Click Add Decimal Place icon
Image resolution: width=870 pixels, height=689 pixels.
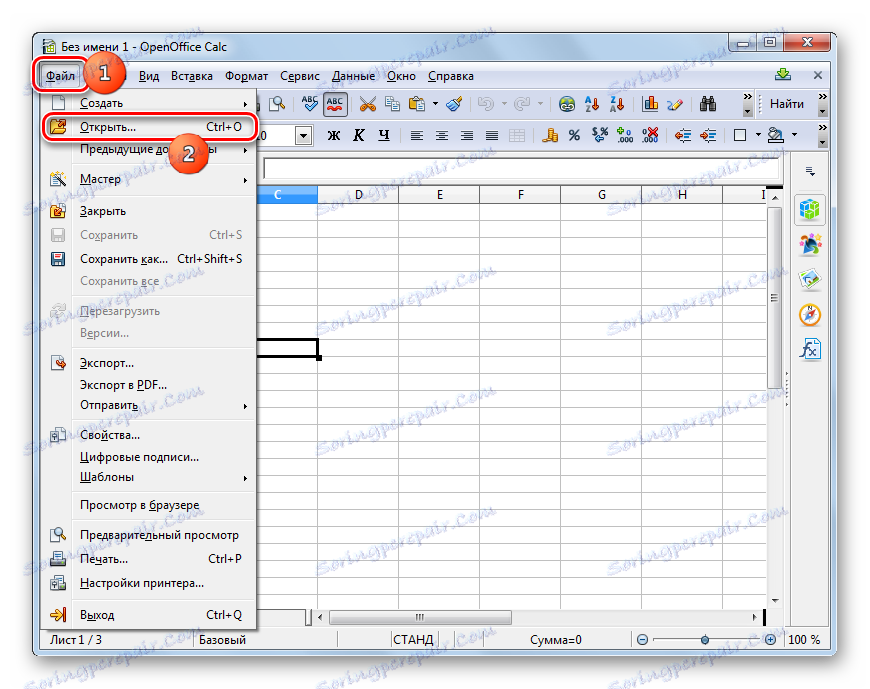625,135
